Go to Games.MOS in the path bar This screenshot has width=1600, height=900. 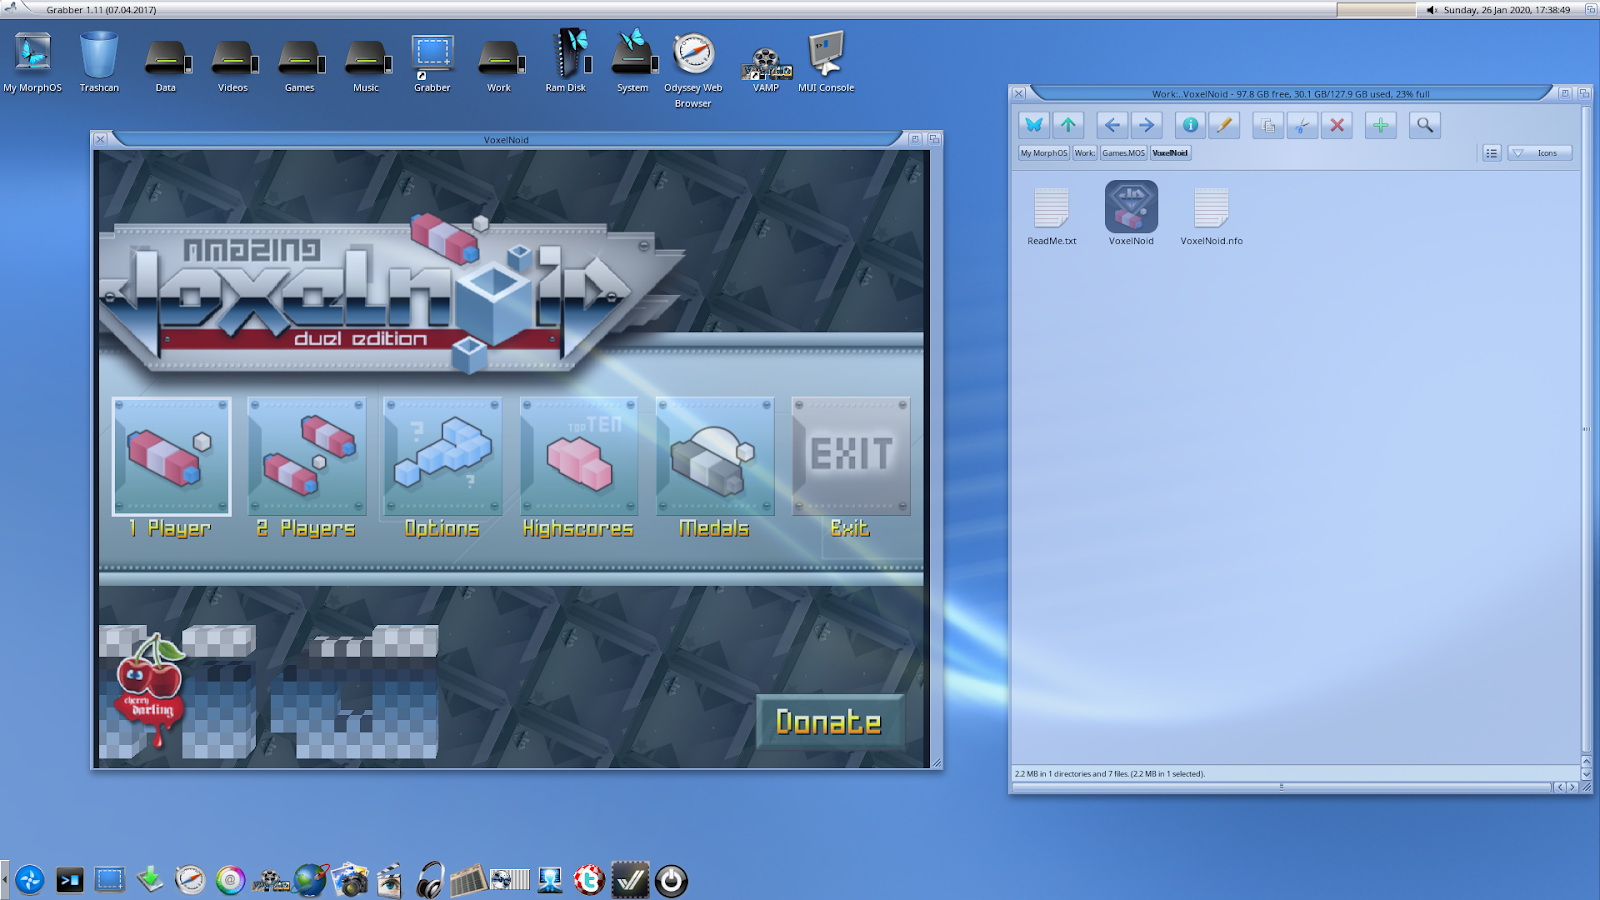click(1124, 153)
